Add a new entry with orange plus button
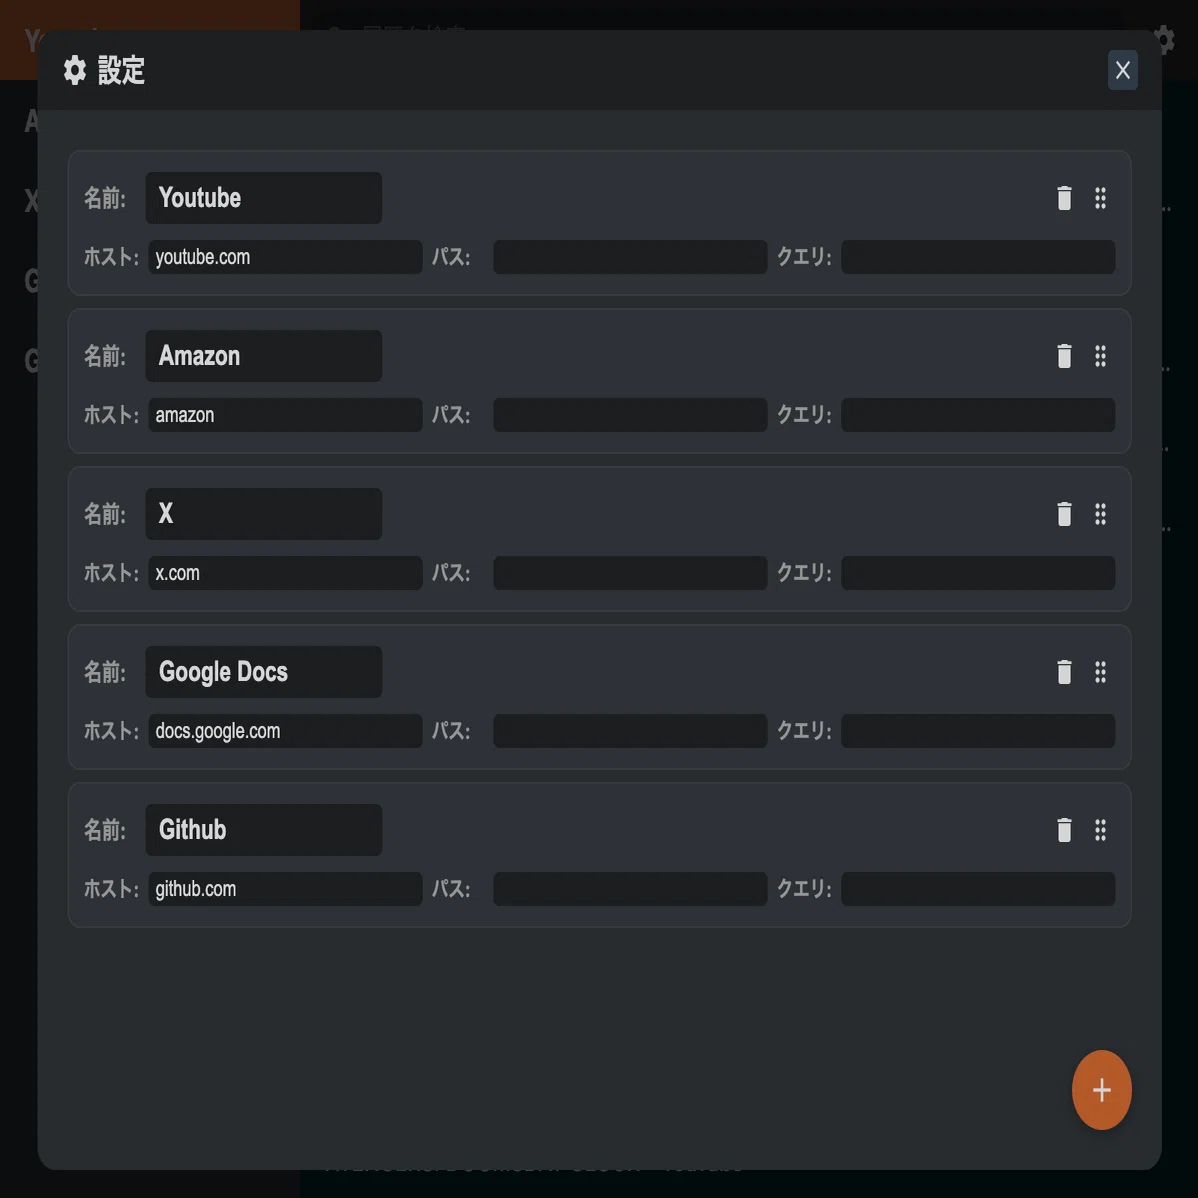The height and width of the screenshot is (1198, 1198). [1101, 1090]
